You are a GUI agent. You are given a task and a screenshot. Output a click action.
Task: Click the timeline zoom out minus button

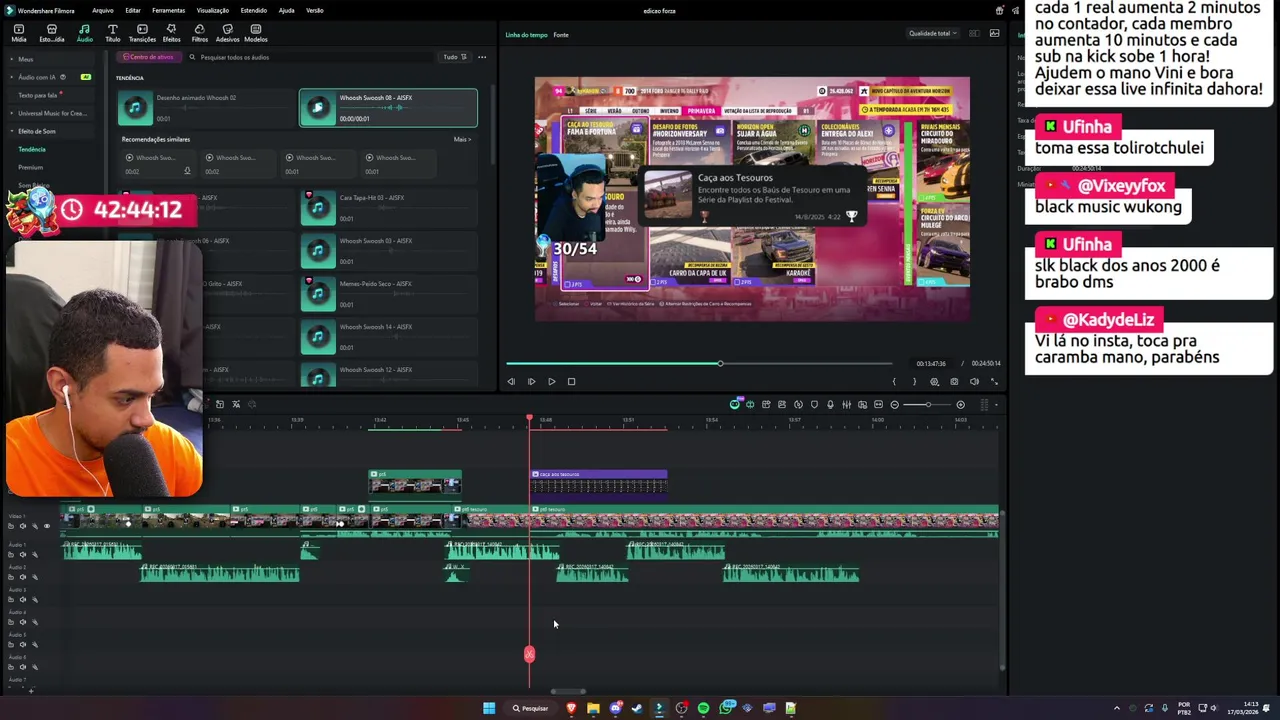(x=894, y=404)
